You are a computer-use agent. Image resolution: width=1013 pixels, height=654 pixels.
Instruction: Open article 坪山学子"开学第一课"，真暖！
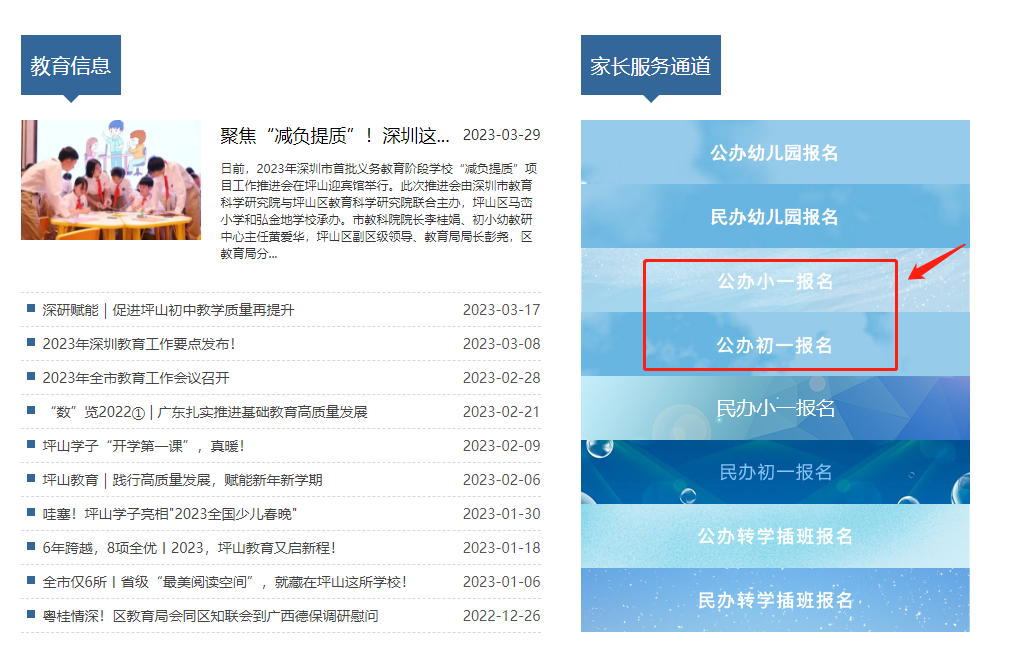[x=143, y=446]
